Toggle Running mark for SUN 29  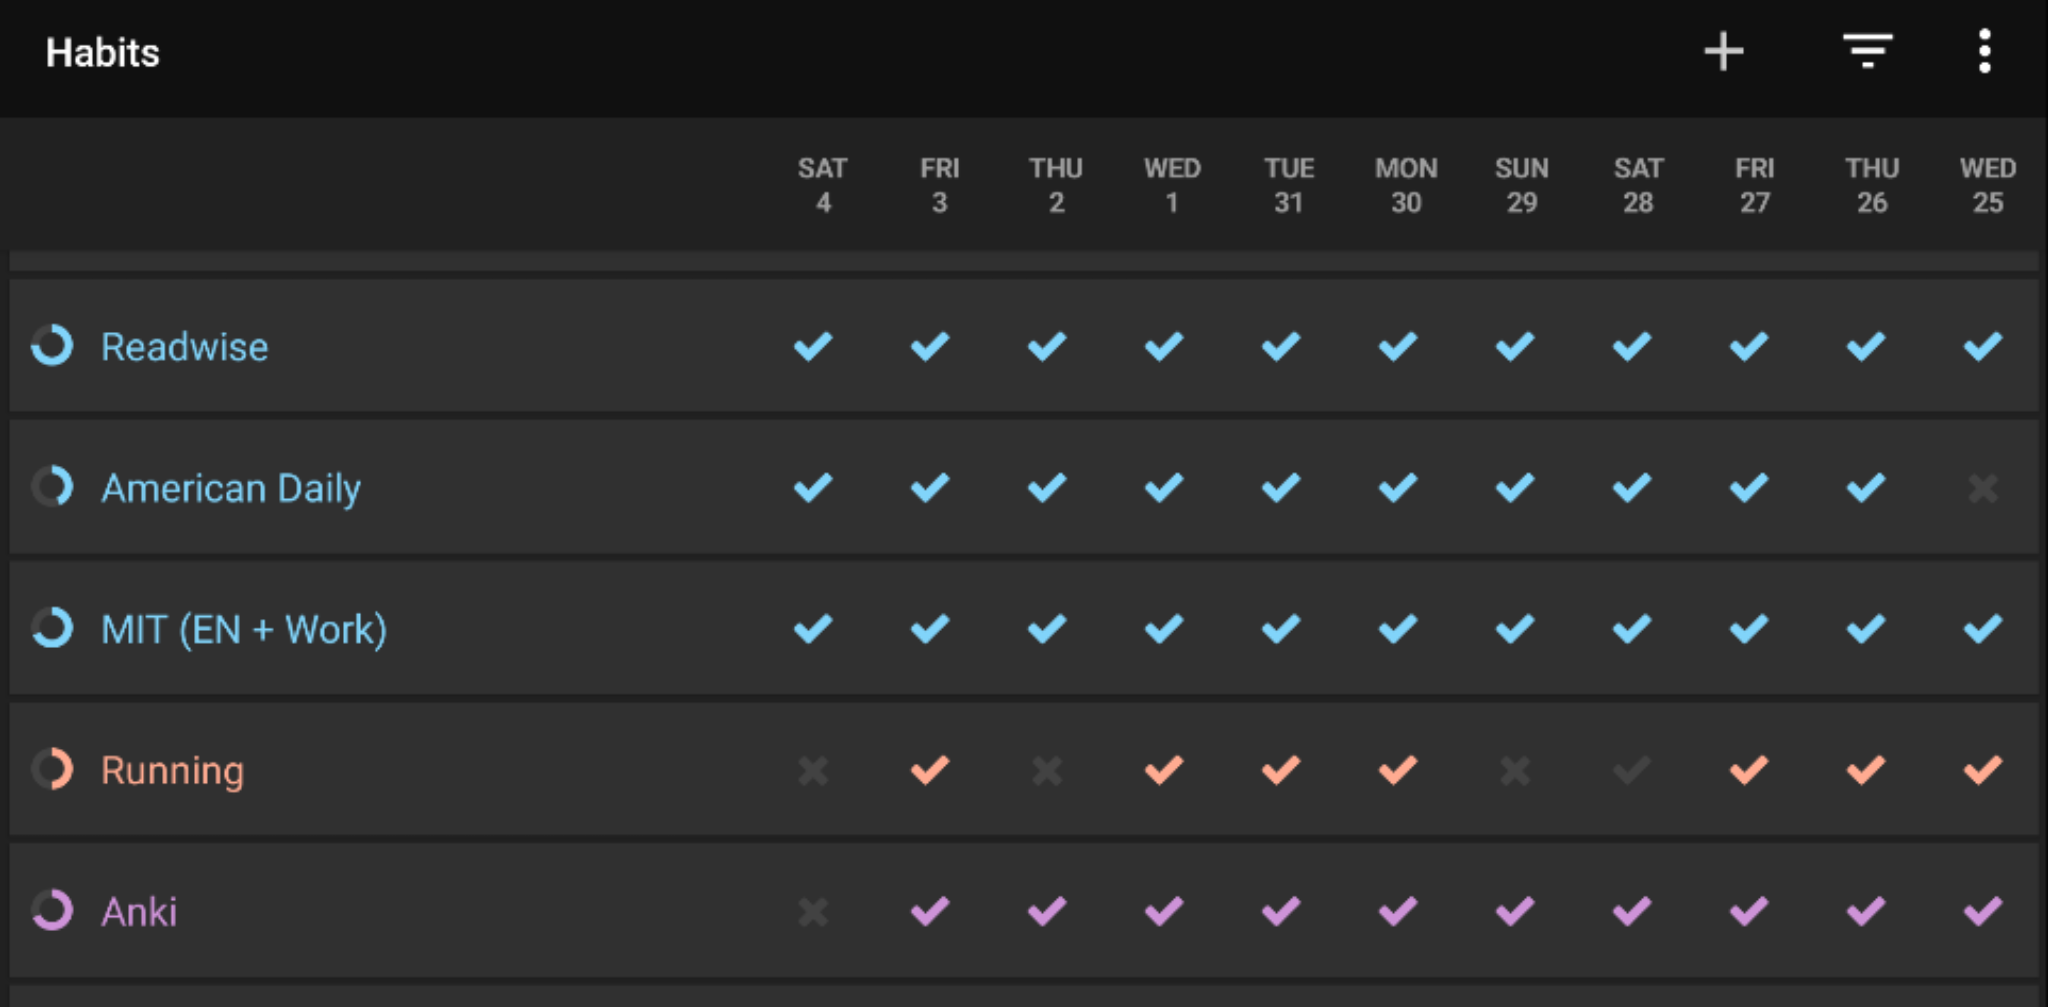[x=1515, y=771]
